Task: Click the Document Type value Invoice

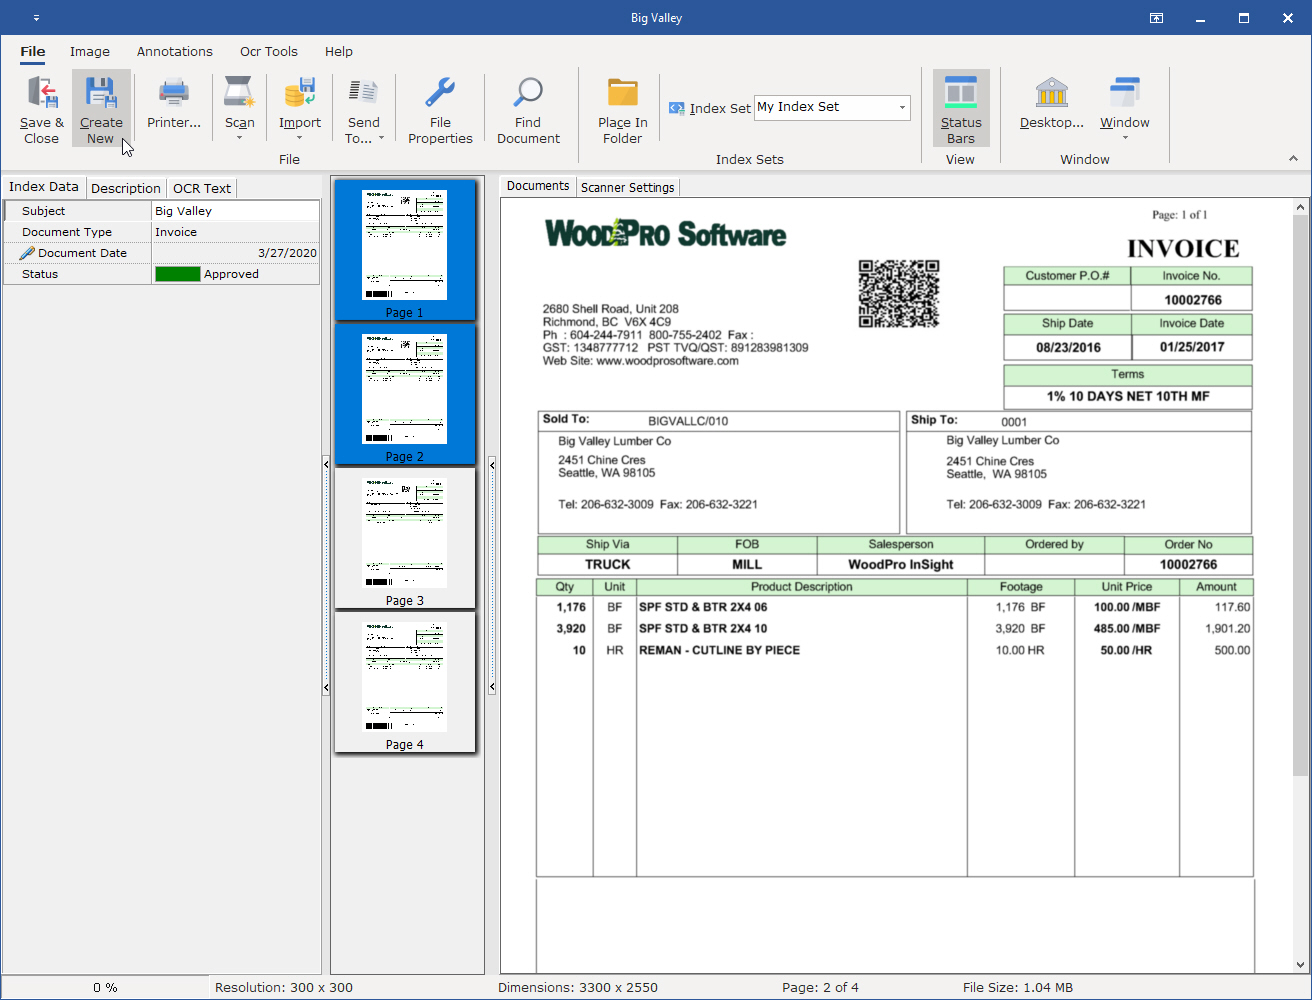Action: (x=236, y=232)
